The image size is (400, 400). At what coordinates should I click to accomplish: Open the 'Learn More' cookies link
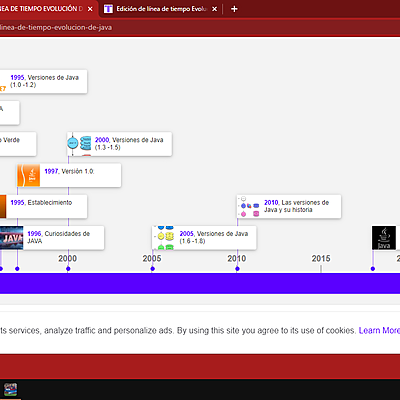[x=379, y=330]
